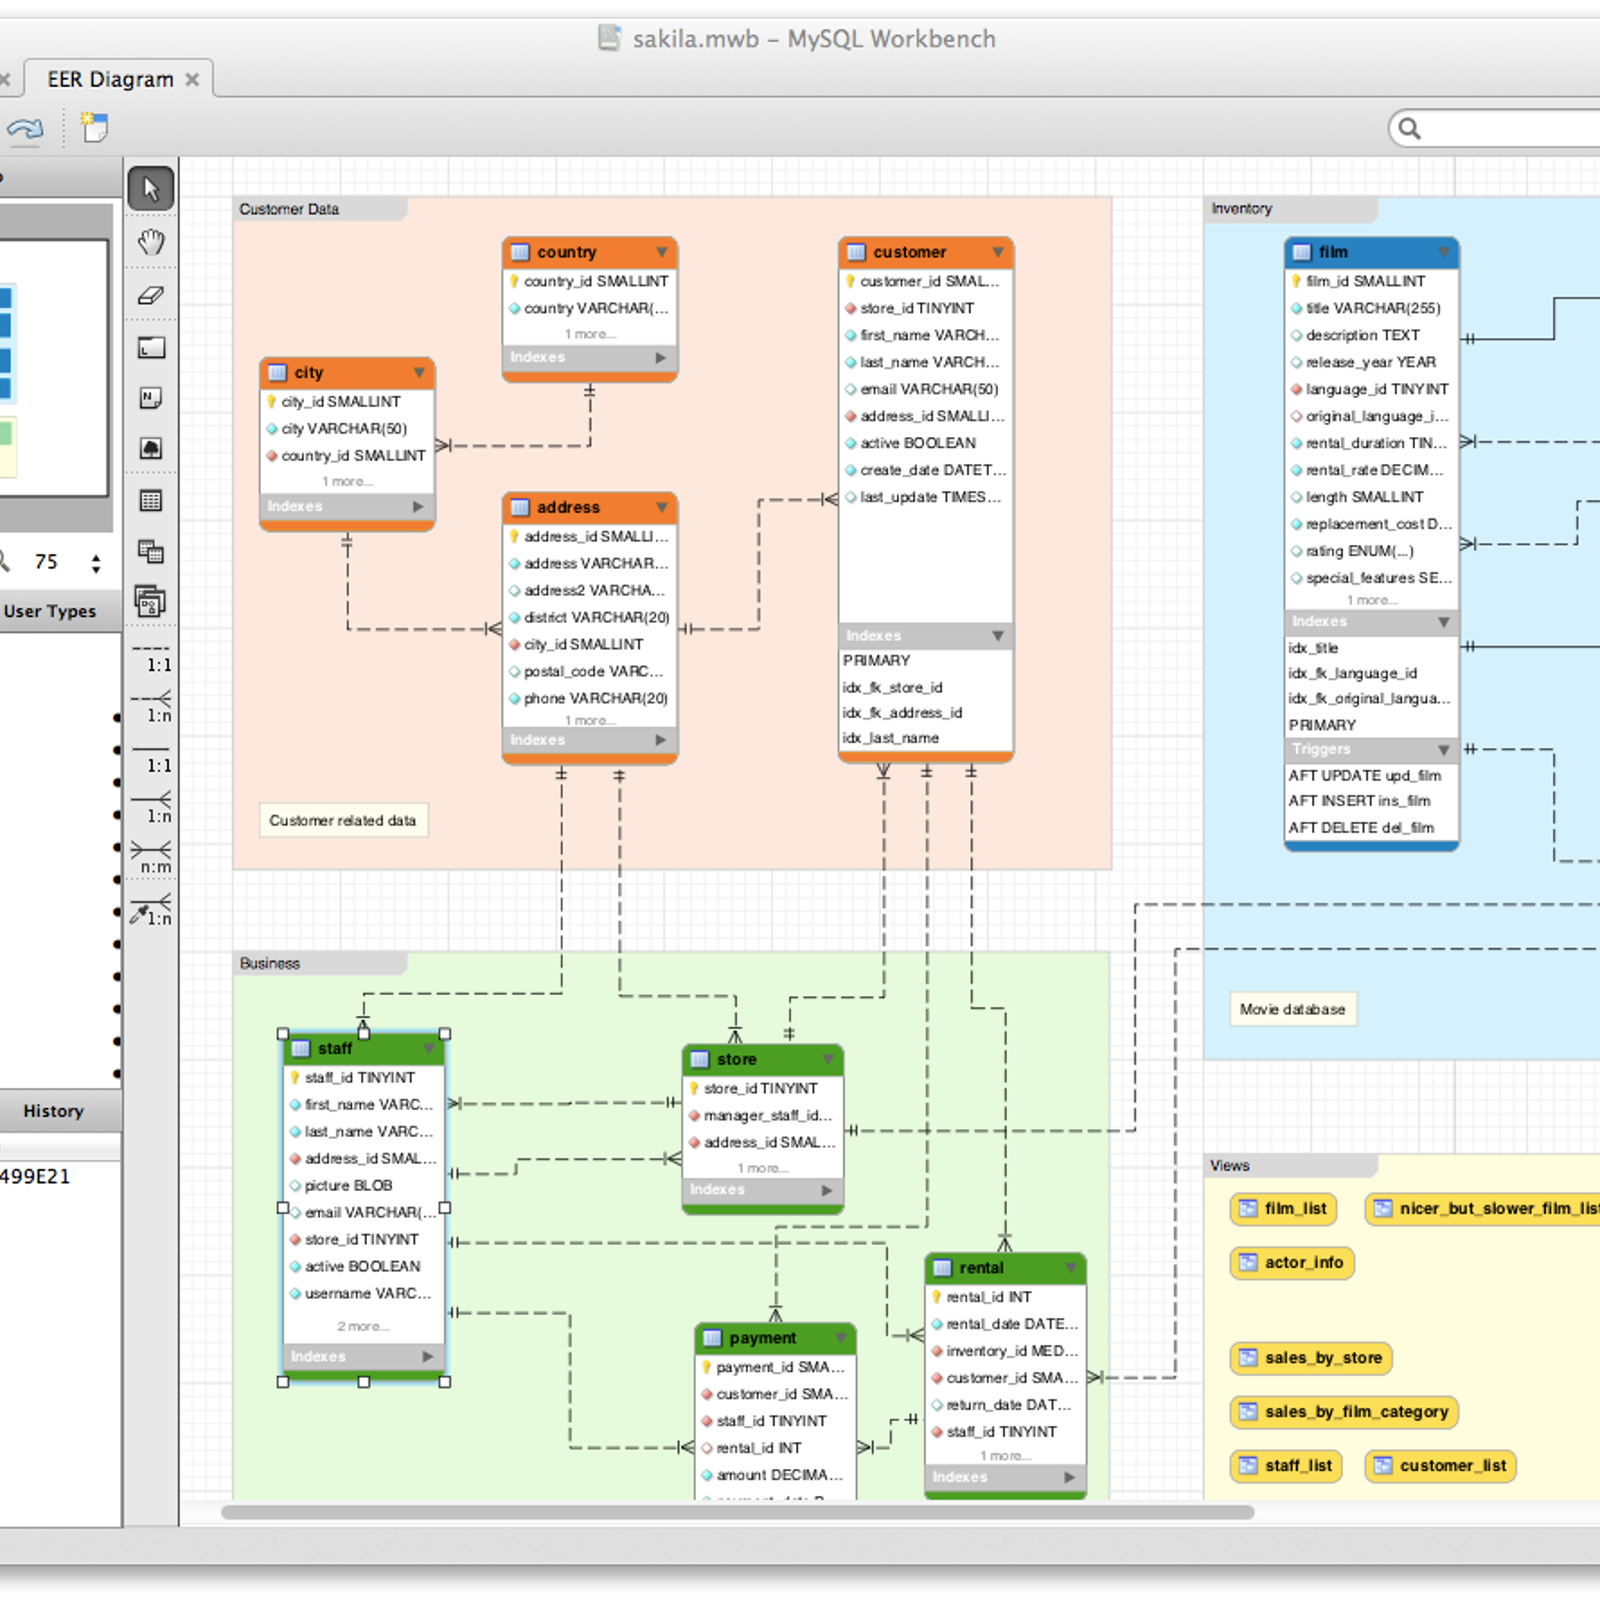This screenshot has height=1600, width=1600.
Task: Expand the address table Indexes section
Action: [660, 740]
